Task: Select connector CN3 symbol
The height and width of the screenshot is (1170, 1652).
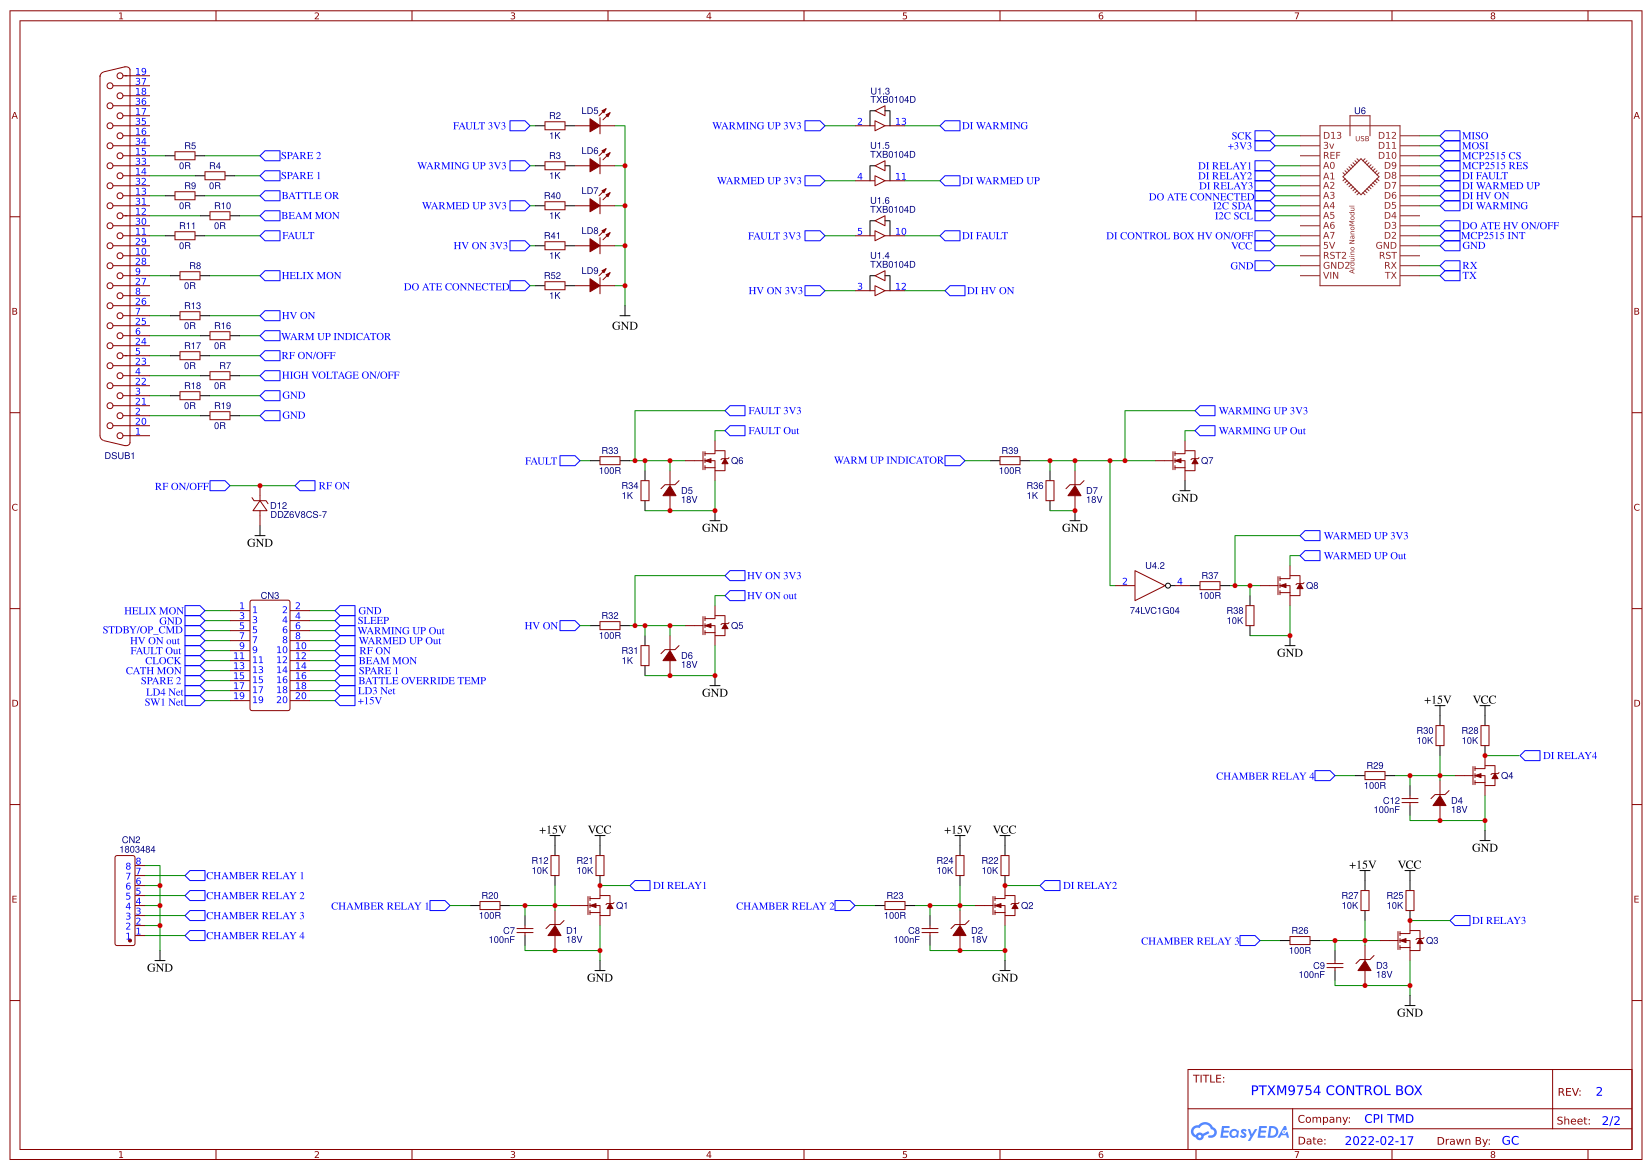Action: [x=268, y=655]
